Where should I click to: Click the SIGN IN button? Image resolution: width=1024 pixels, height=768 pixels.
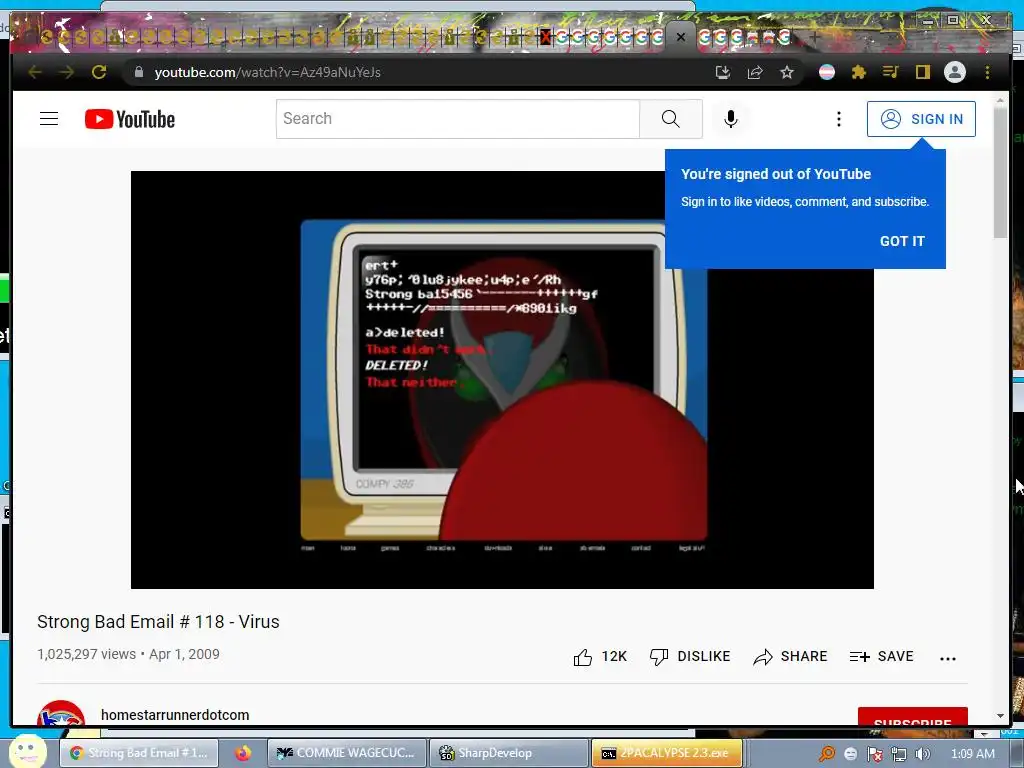pyautogui.click(x=921, y=119)
